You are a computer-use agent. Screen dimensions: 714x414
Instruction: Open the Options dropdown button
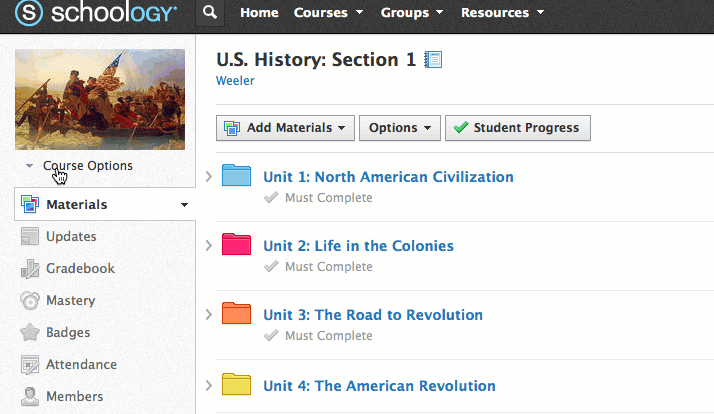tap(399, 128)
